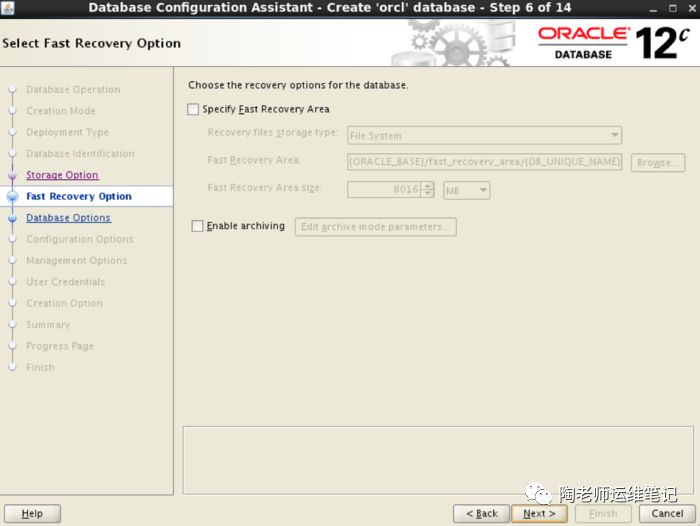Click the Configuration Options step
The height and width of the screenshot is (526, 700).
[x=79, y=239]
